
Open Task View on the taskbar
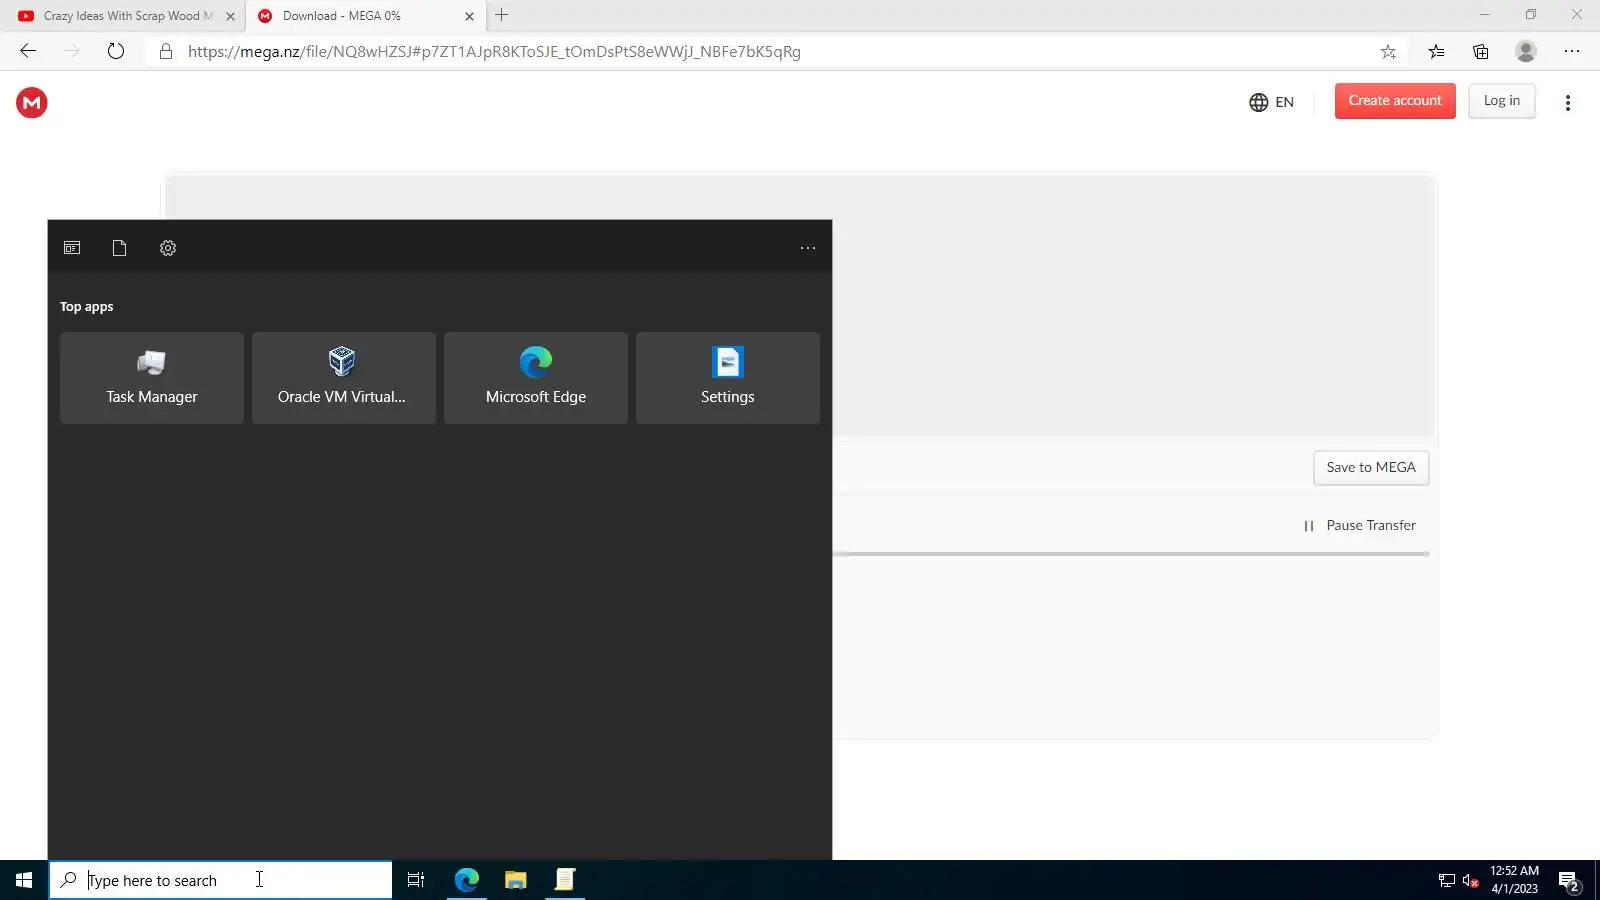[x=416, y=880]
